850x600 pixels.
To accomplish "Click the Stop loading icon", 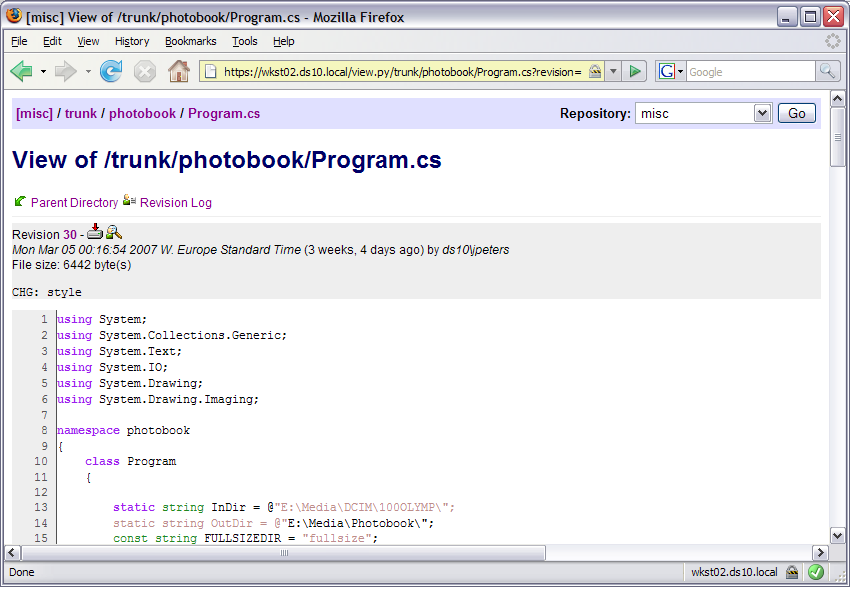I will tap(145, 72).
